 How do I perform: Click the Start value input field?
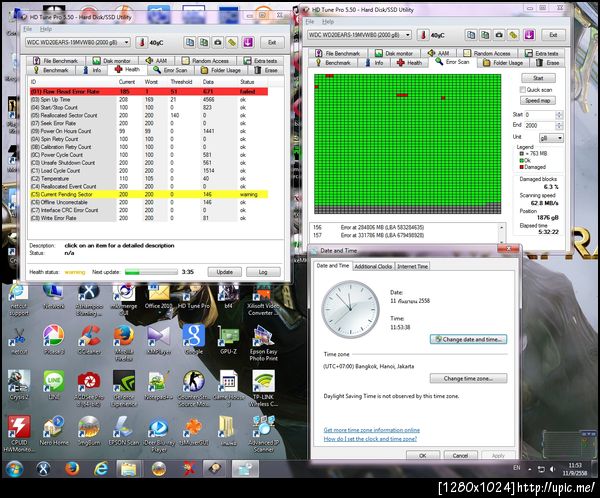click(540, 115)
